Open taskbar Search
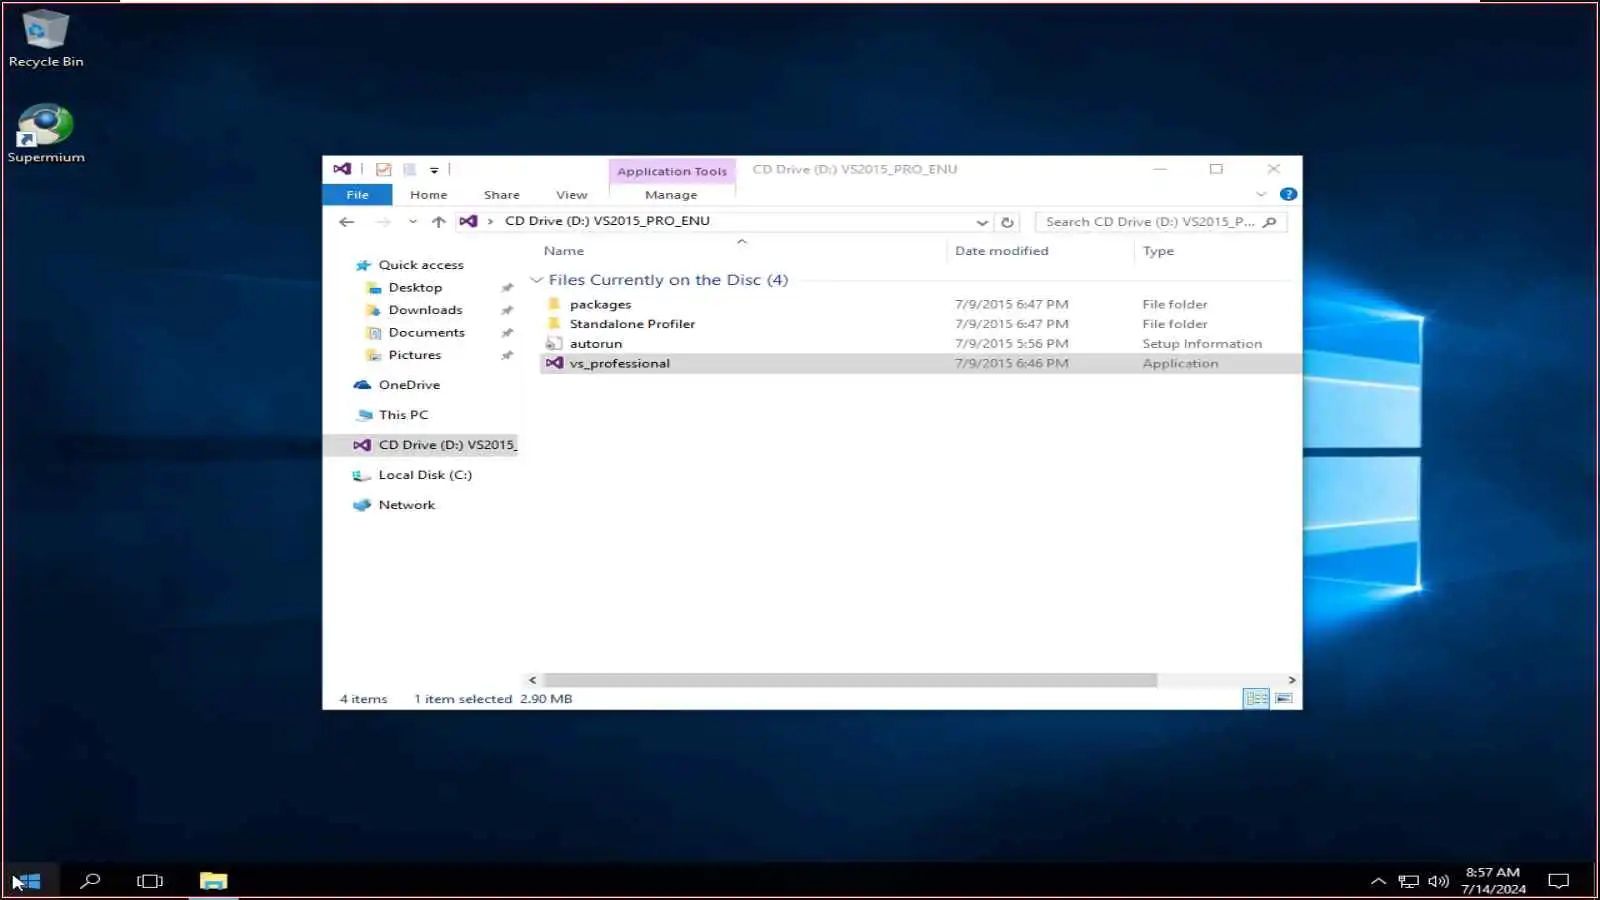The image size is (1600, 900). pos(90,881)
